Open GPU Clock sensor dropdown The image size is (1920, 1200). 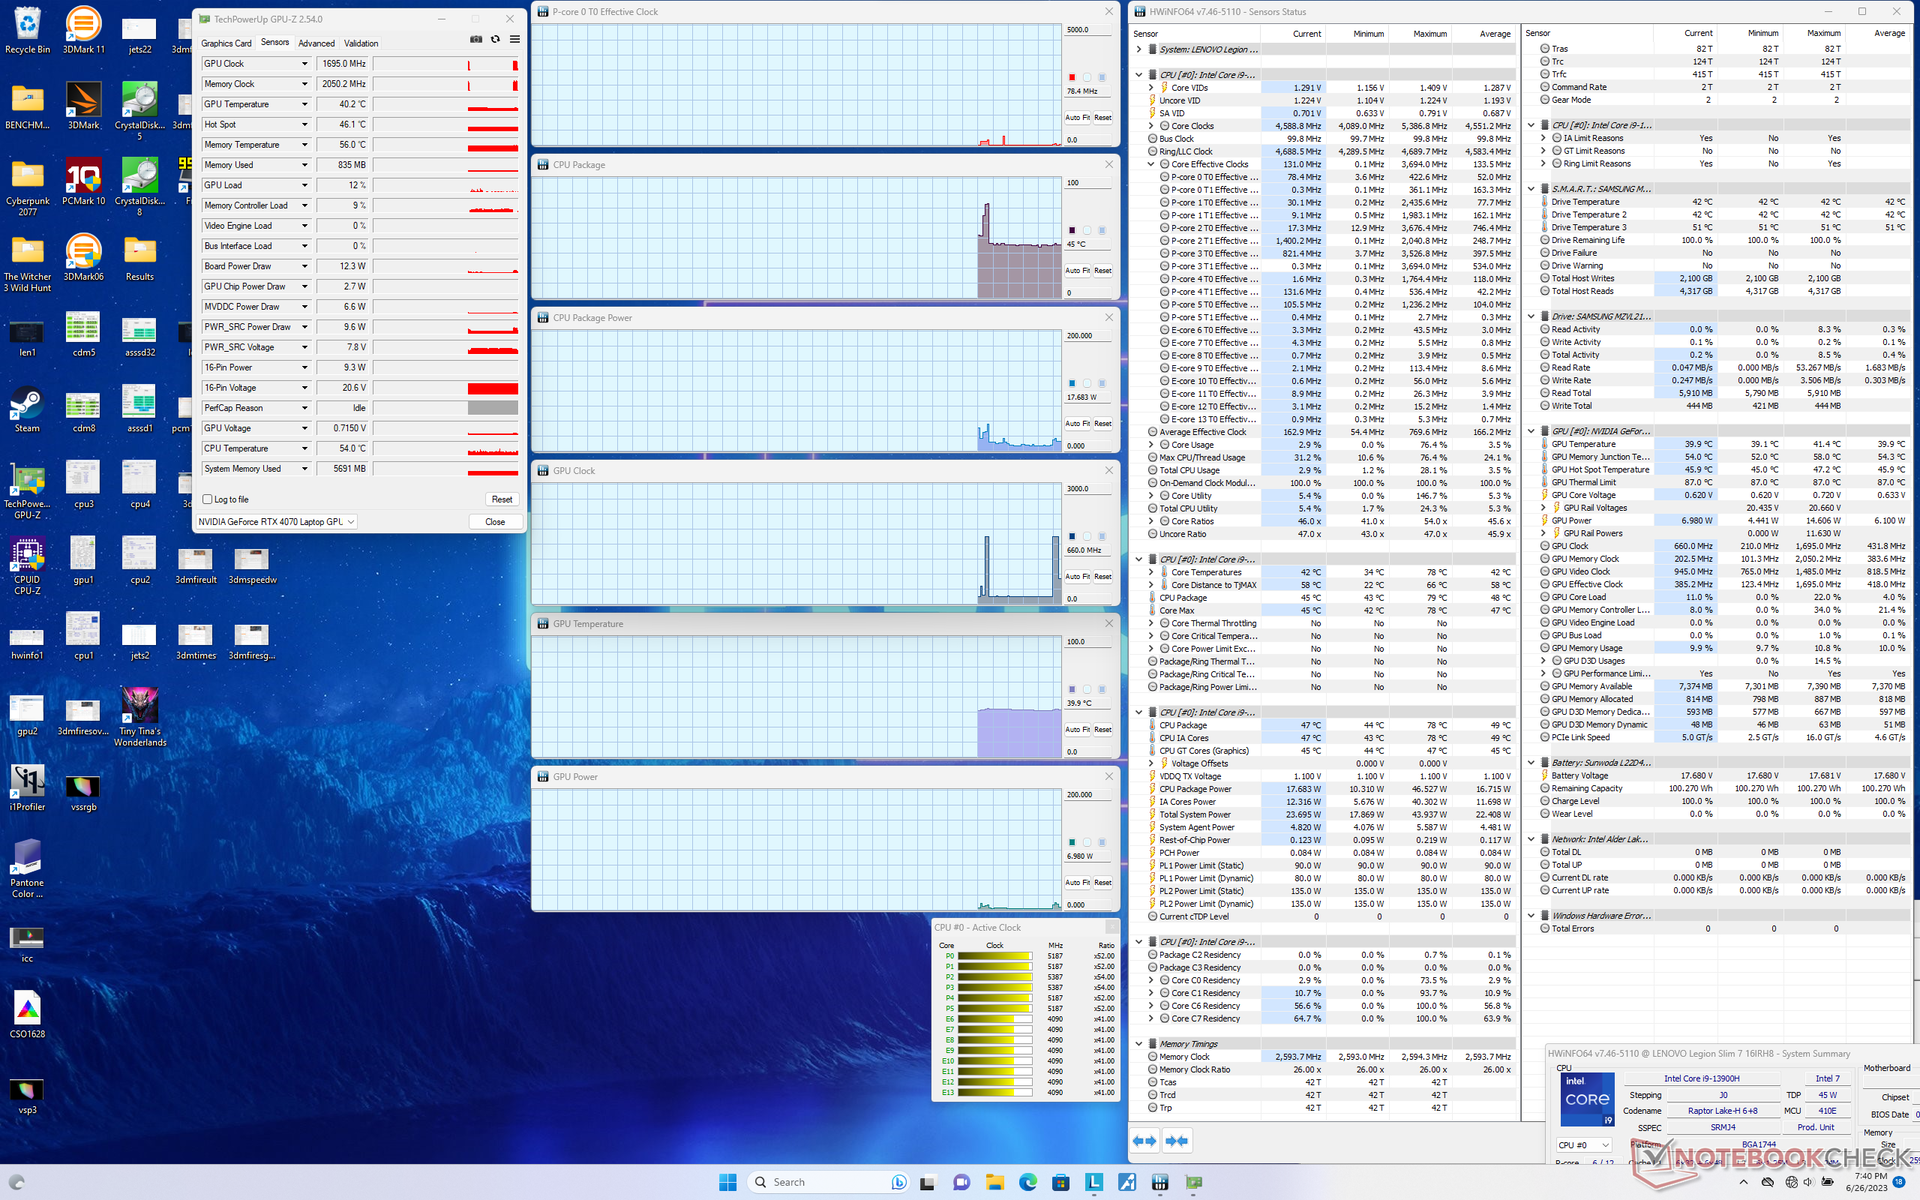tap(304, 64)
